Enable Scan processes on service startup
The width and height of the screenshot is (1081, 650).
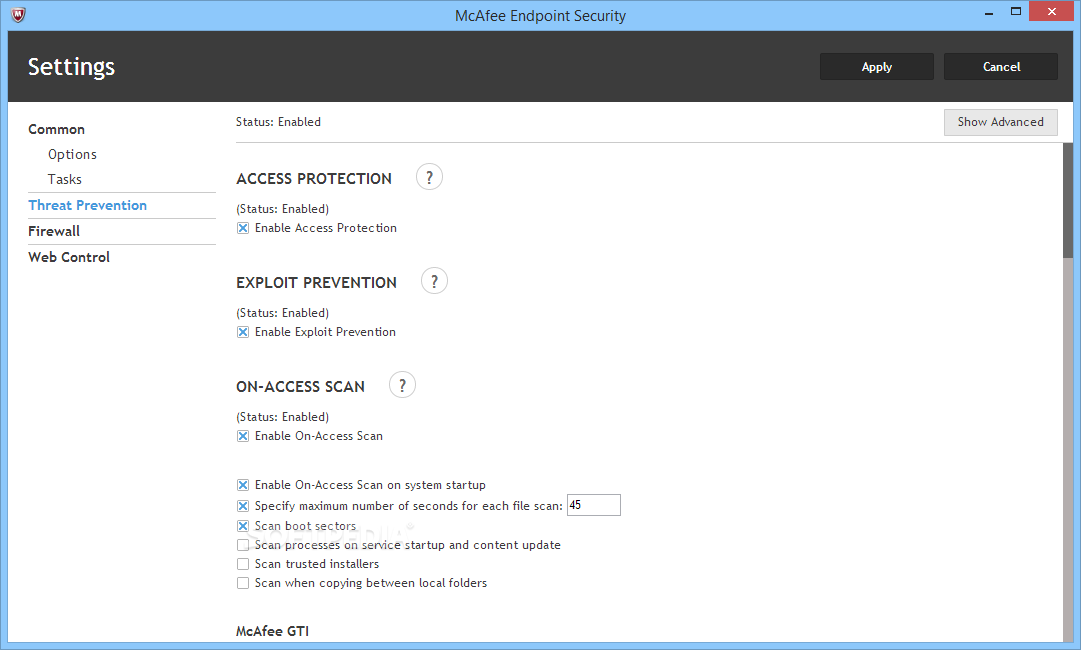[243, 545]
